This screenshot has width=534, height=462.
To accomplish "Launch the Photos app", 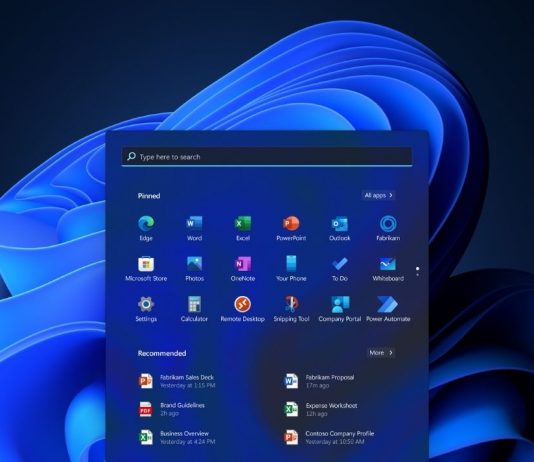I will (194, 268).
